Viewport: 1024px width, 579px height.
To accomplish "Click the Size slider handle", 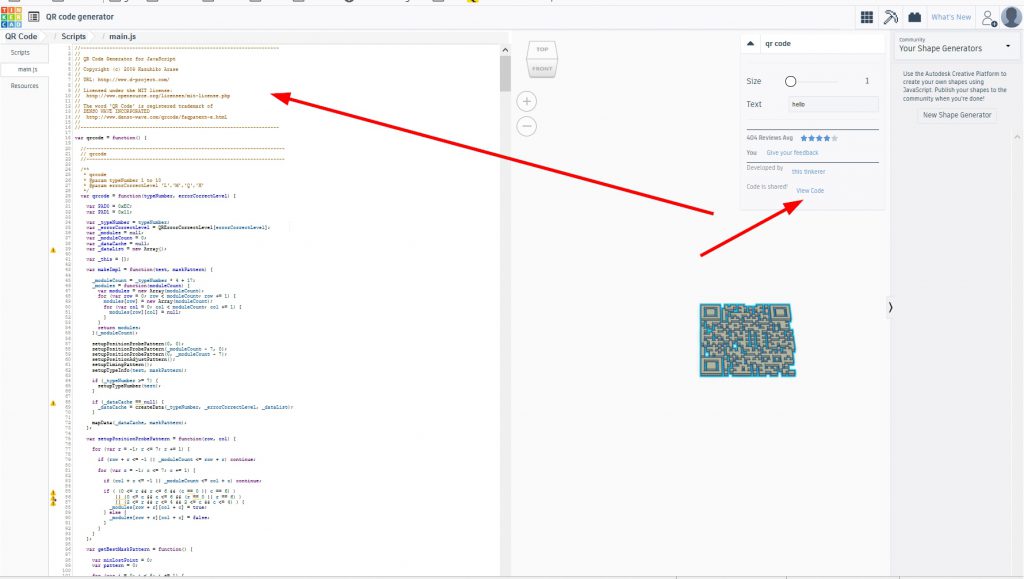I will pos(790,81).
